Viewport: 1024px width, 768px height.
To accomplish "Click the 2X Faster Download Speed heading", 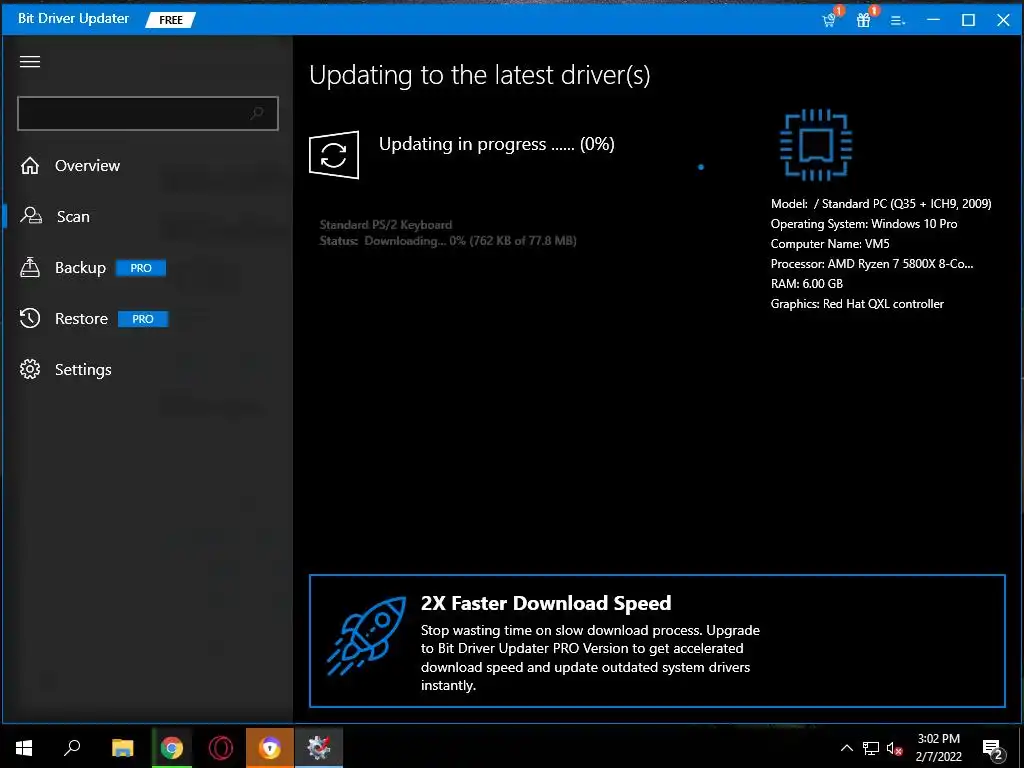I will pos(546,603).
